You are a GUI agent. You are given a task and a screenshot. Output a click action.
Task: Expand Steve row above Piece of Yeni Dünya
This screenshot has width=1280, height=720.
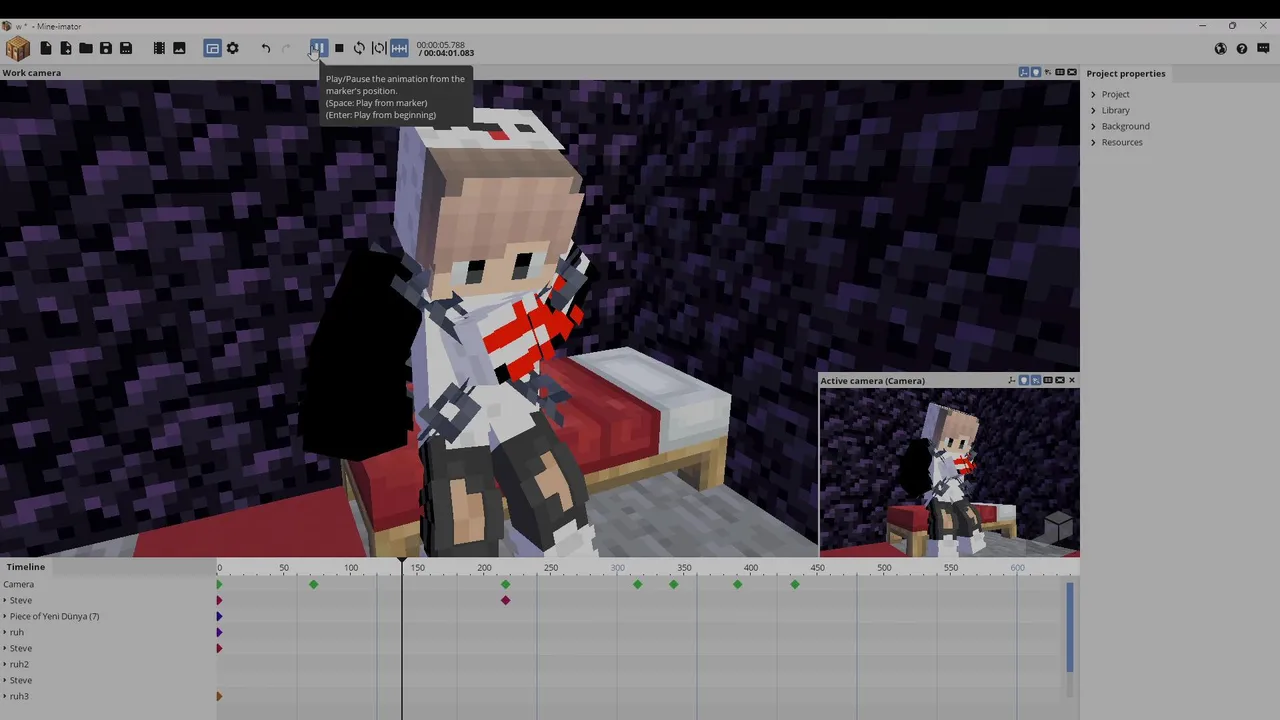click(5, 600)
